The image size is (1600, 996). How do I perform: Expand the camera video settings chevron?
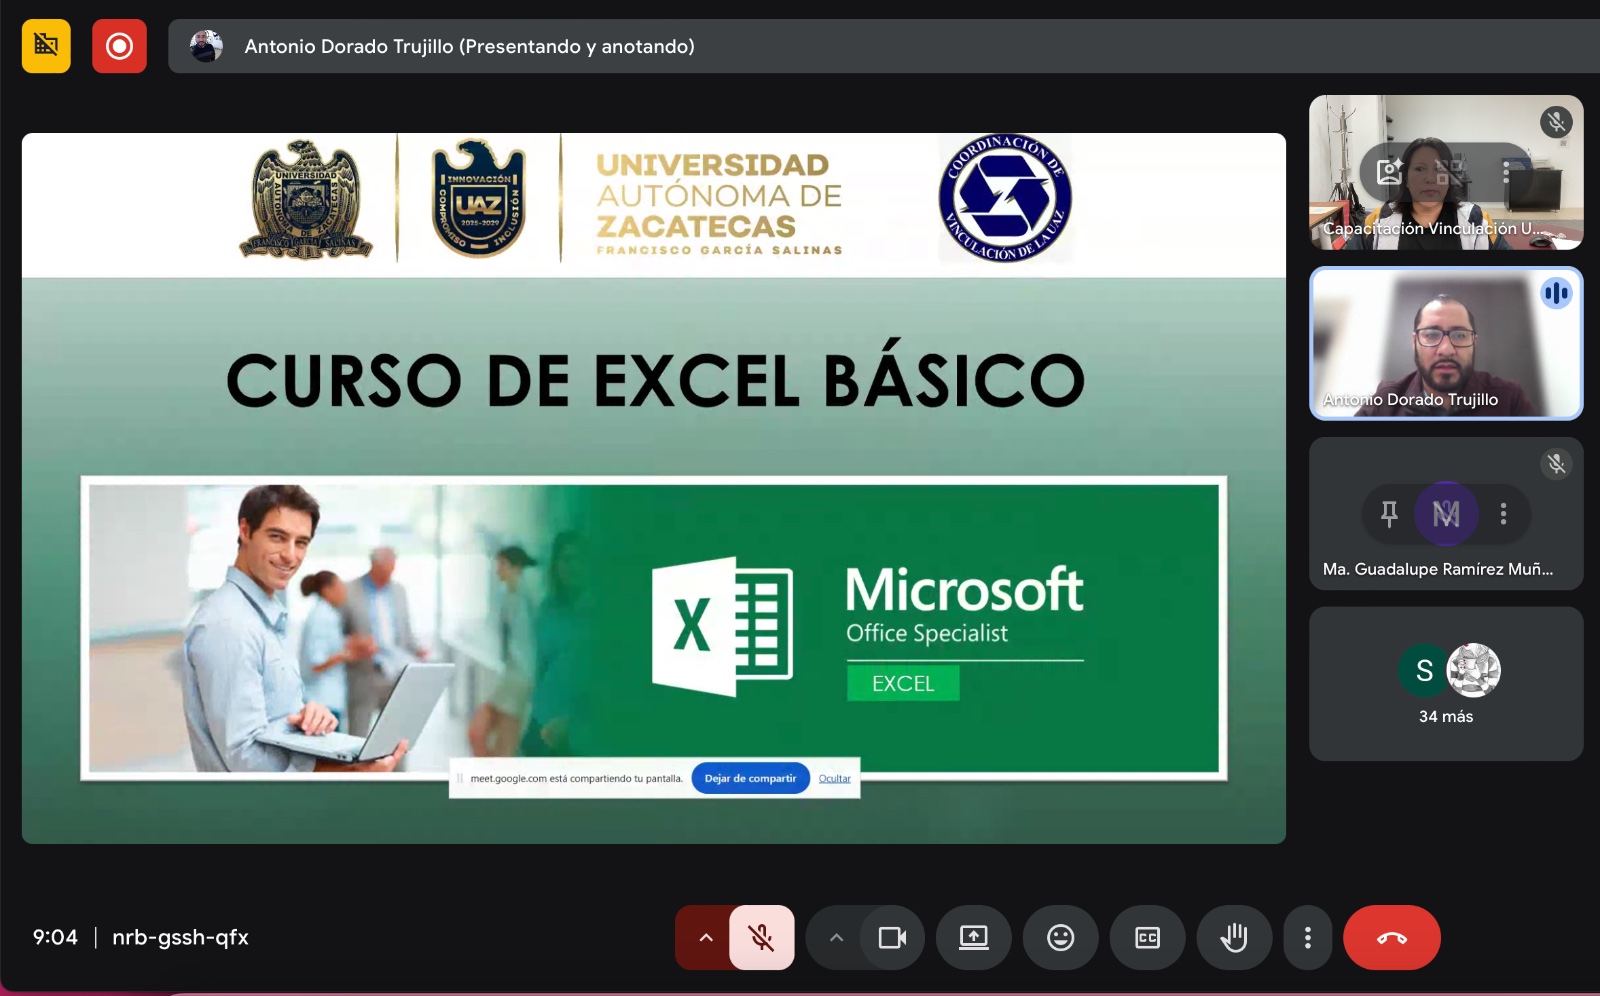pyautogui.click(x=837, y=937)
